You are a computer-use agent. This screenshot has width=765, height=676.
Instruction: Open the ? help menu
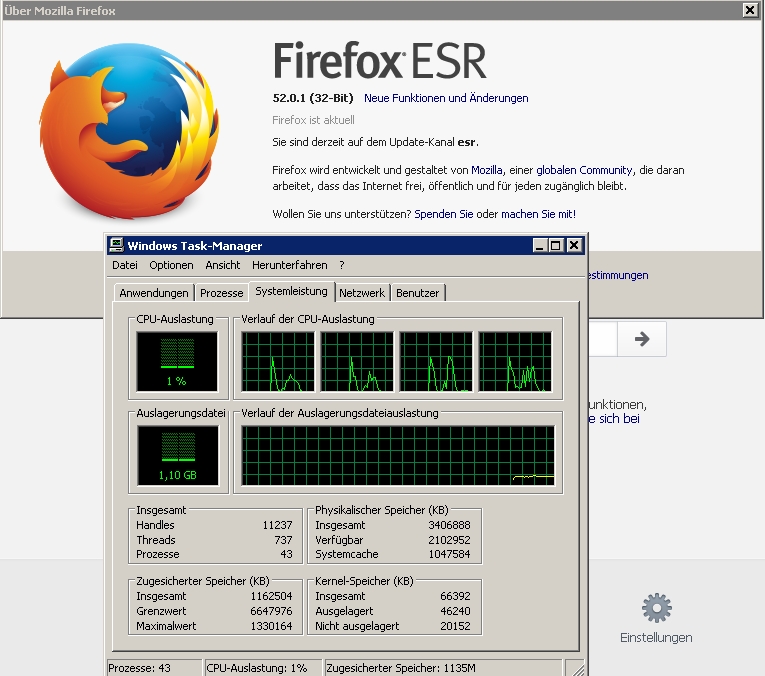[342, 265]
